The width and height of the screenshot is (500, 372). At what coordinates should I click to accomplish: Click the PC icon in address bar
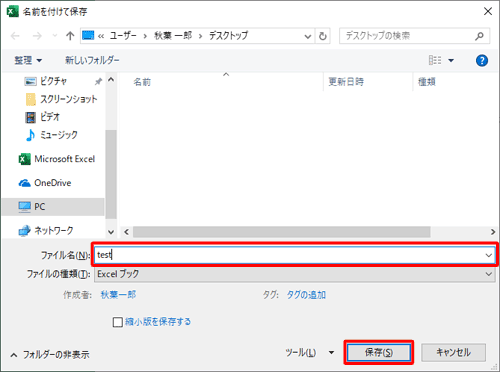pos(88,35)
